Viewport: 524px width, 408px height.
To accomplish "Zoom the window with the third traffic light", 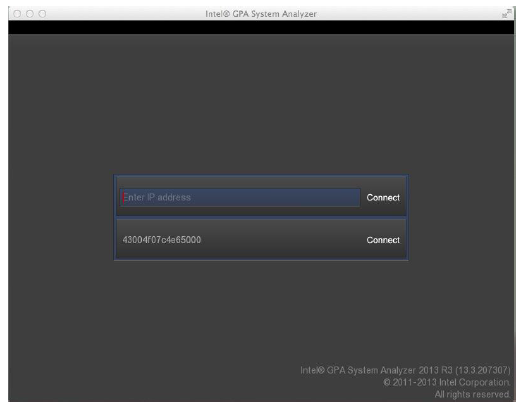I will click(x=42, y=14).
